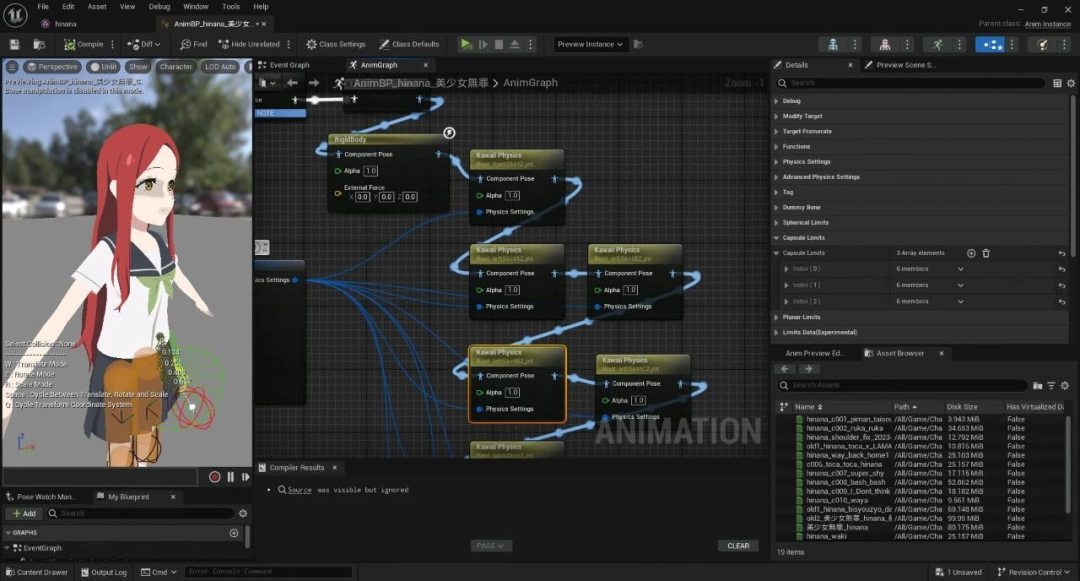
Task: Open Find in blueprint
Action: tap(194, 44)
